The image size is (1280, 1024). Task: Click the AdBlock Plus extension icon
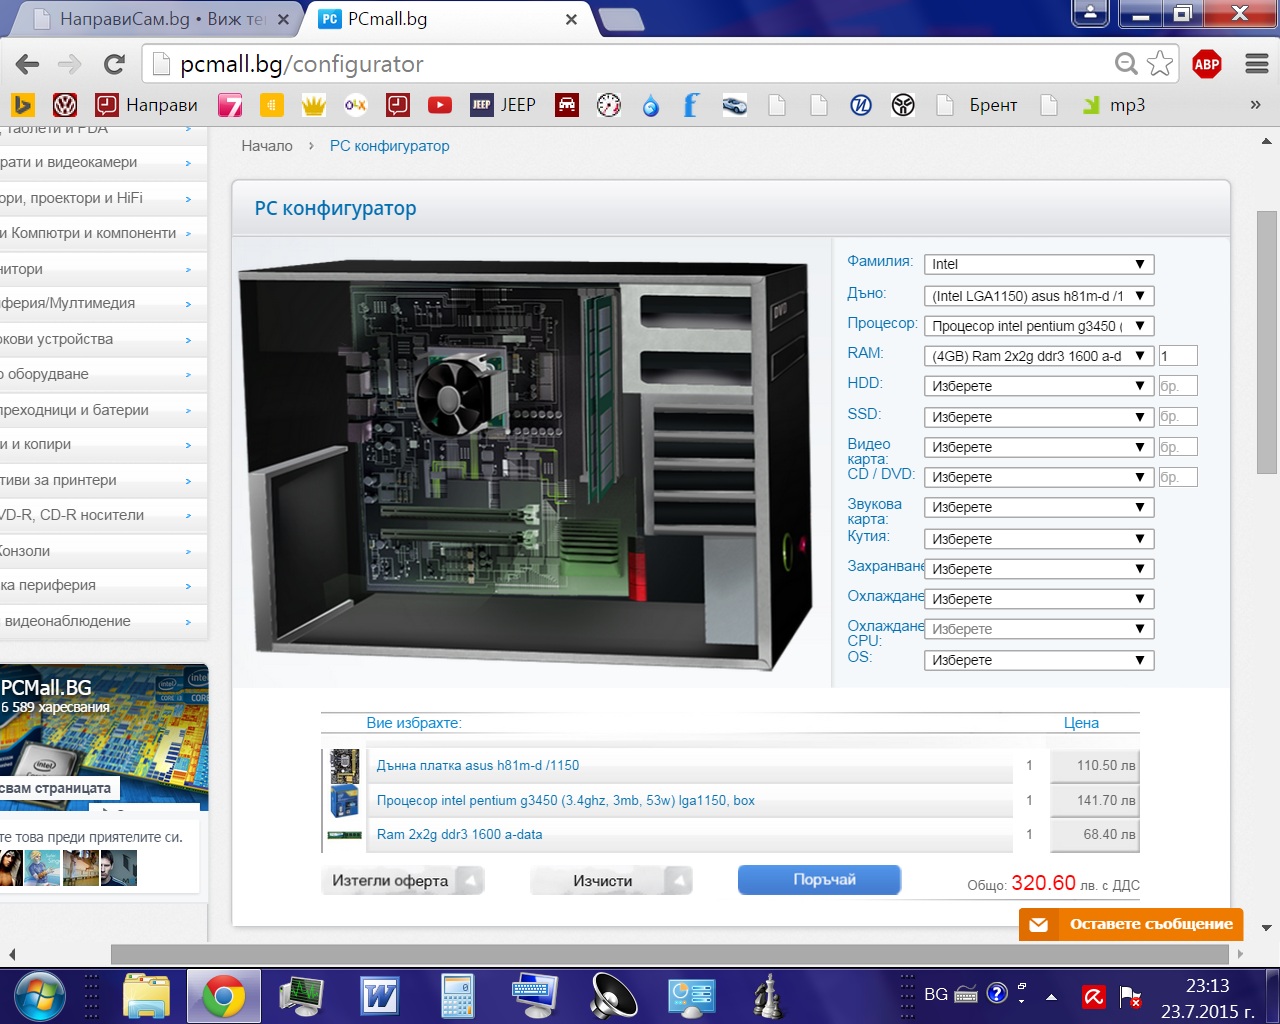[1207, 65]
